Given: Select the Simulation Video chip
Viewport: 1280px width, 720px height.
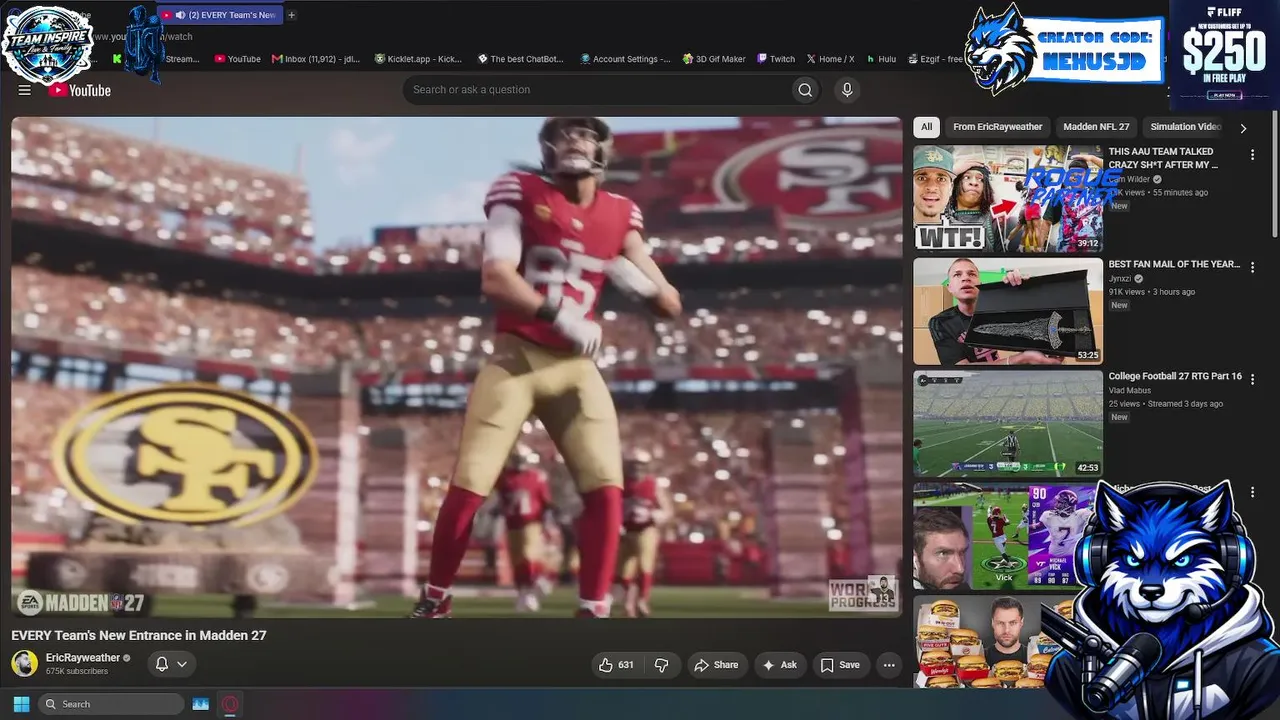Looking at the screenshot, I should (x=1185, y=127).
